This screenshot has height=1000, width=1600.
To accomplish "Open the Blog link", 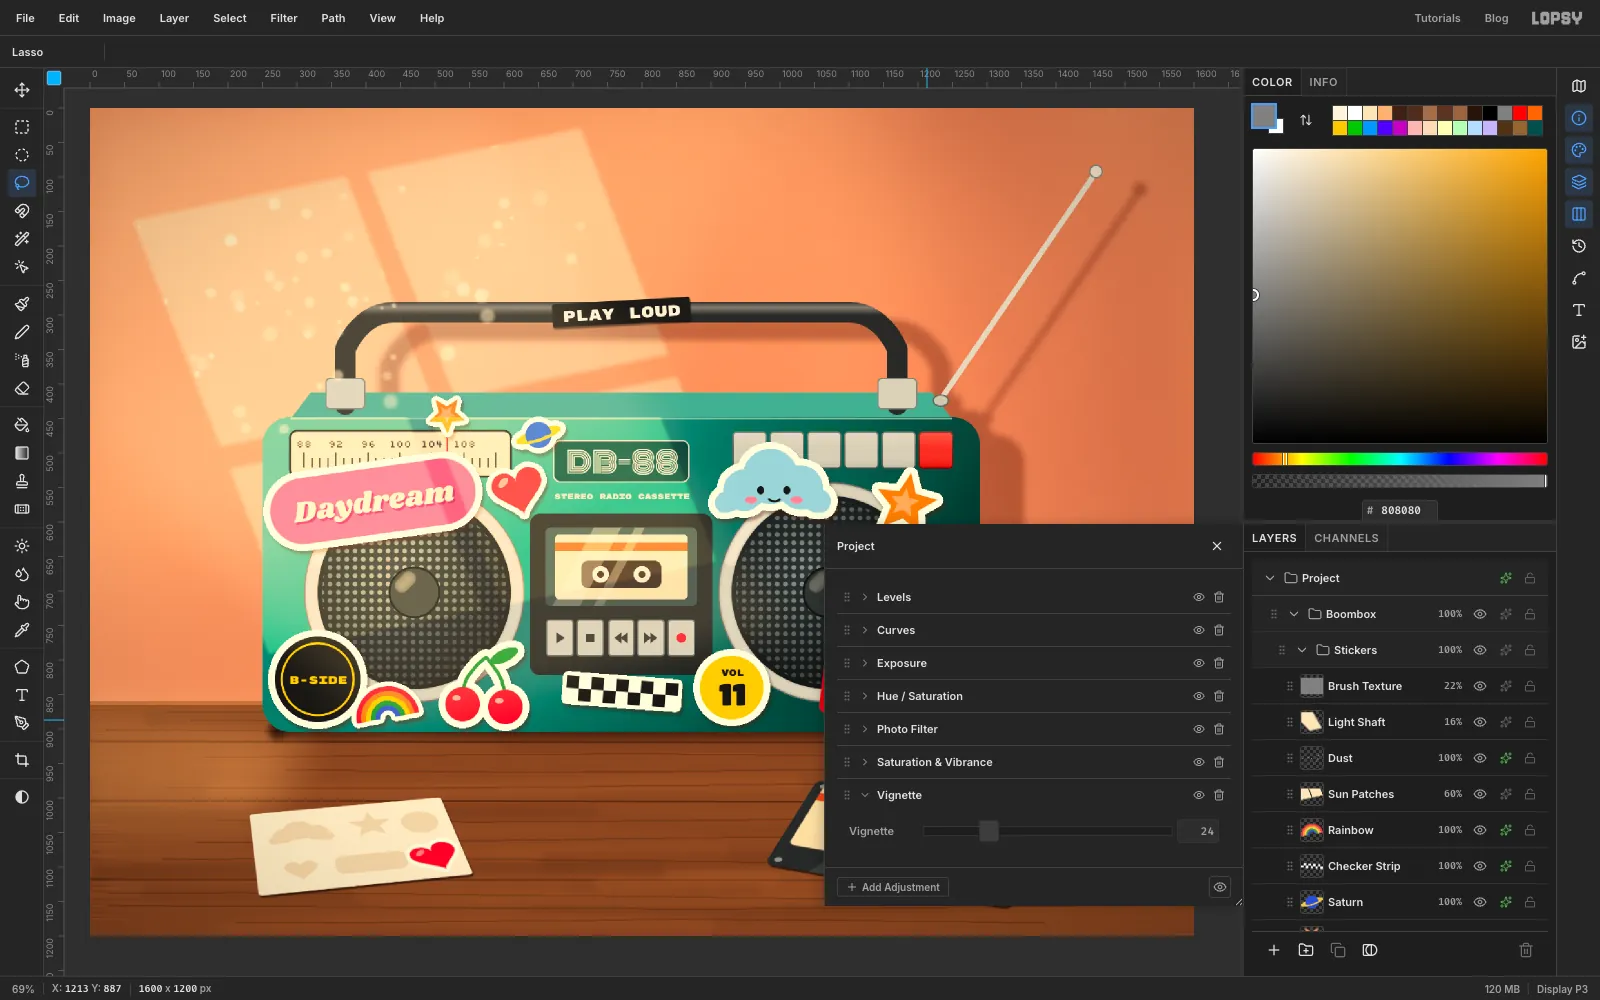I will point(1496,18).
